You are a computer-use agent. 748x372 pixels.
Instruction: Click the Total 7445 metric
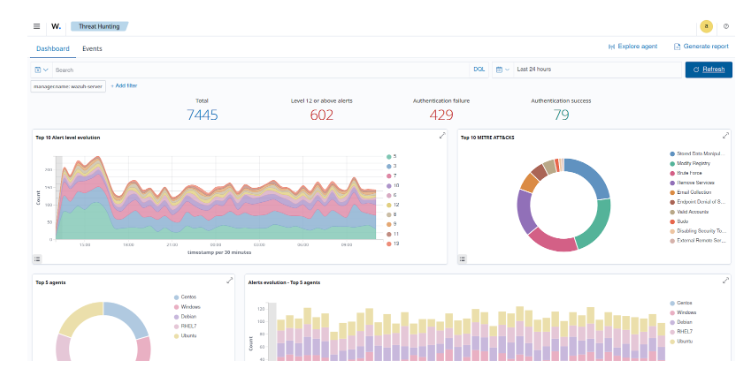coord(202,115)
